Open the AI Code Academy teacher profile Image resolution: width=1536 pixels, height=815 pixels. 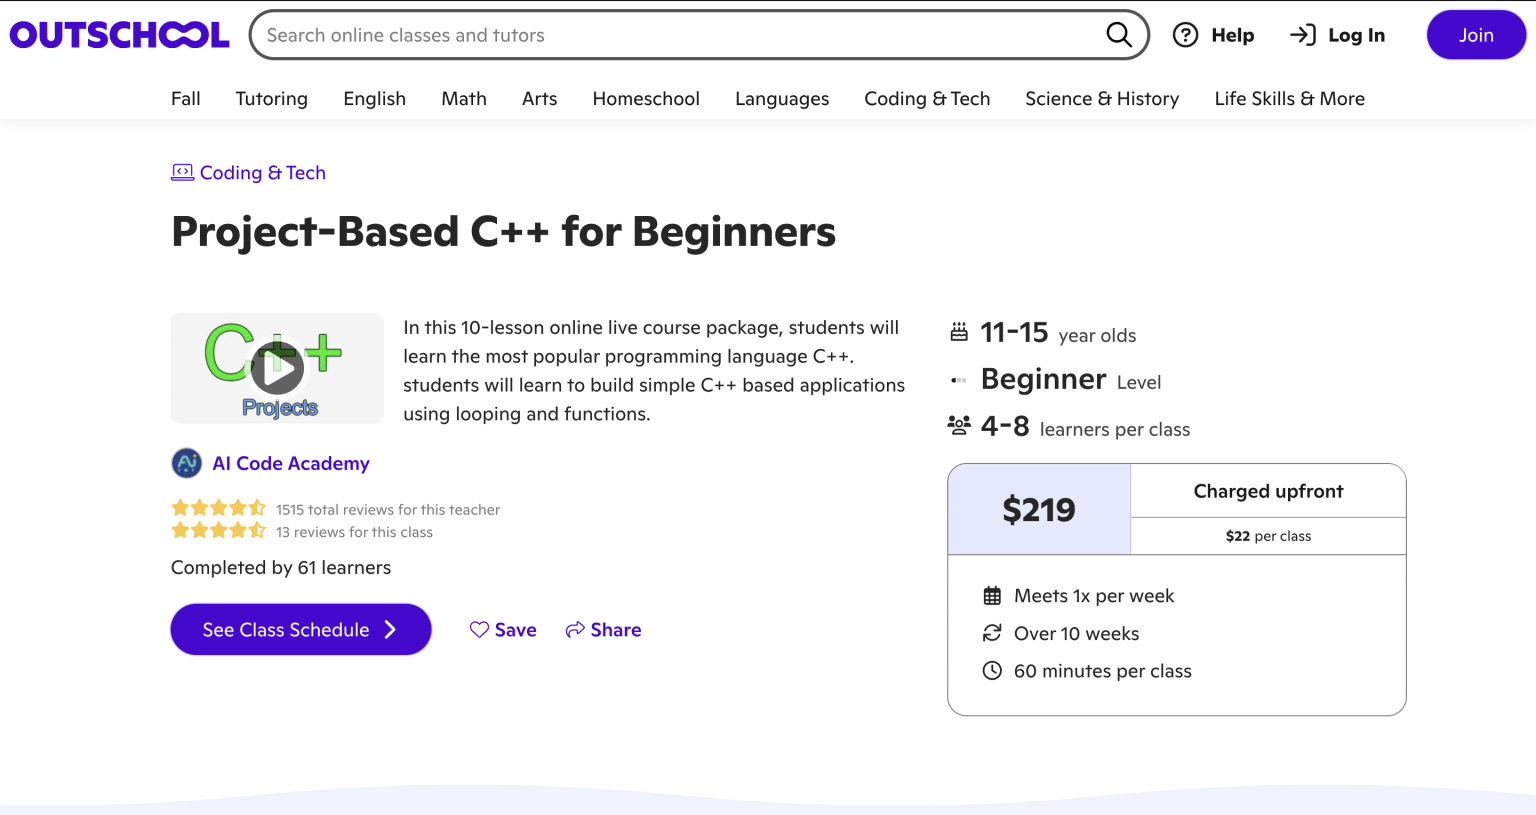[291, 463]
